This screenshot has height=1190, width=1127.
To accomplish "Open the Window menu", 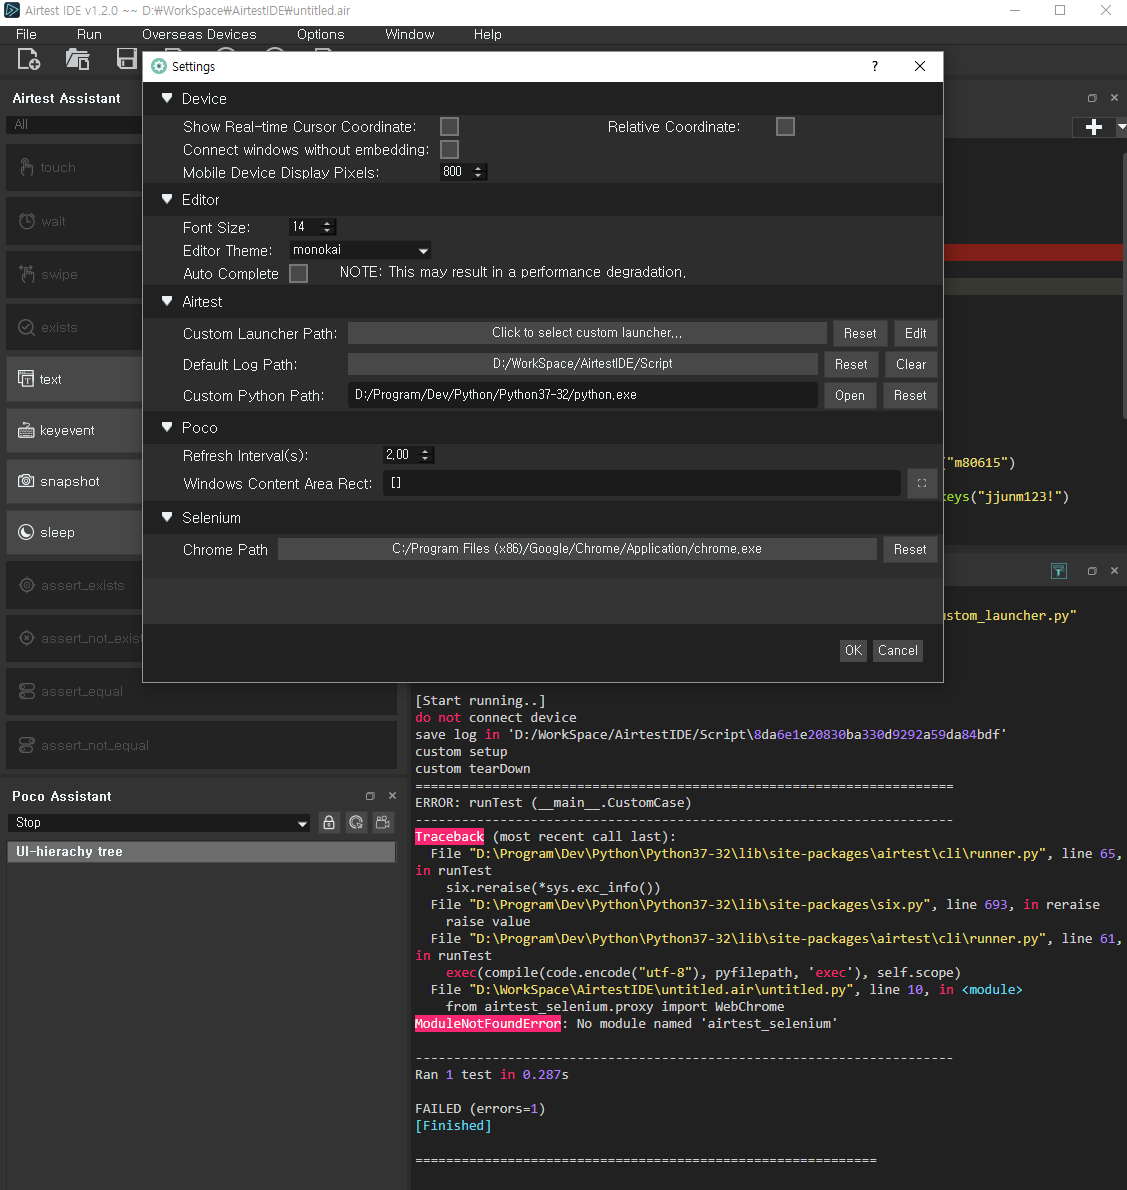I will 410,34.
